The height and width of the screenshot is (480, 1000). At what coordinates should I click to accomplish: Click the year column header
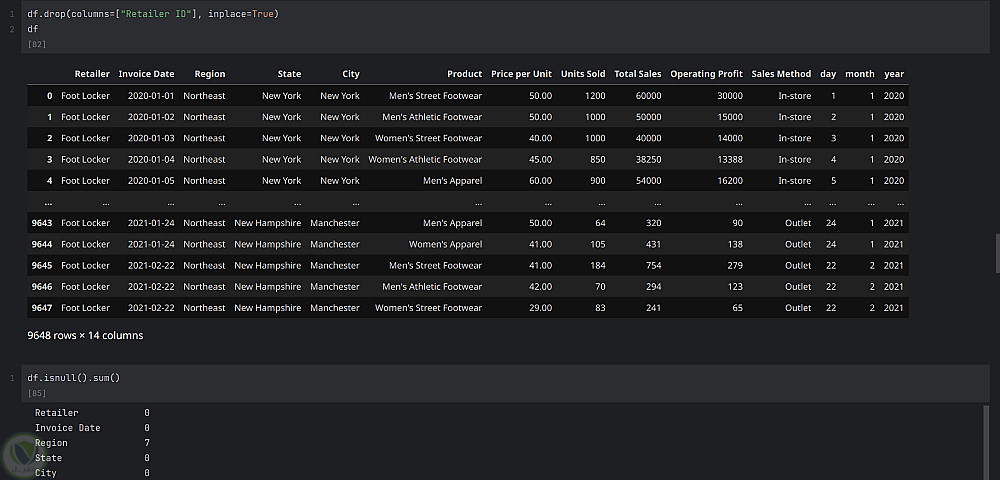tap(893, 74)
